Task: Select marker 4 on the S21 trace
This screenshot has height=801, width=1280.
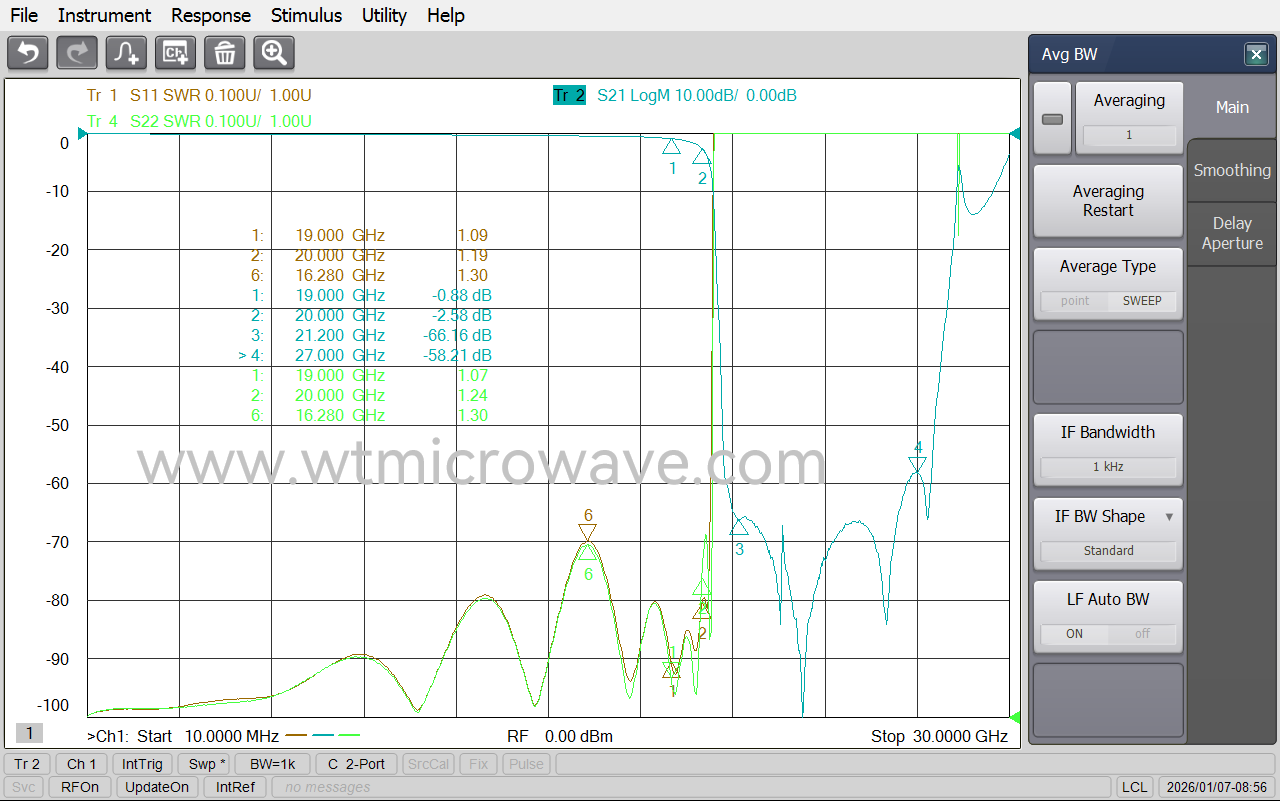Action: [x=918, y=464]
